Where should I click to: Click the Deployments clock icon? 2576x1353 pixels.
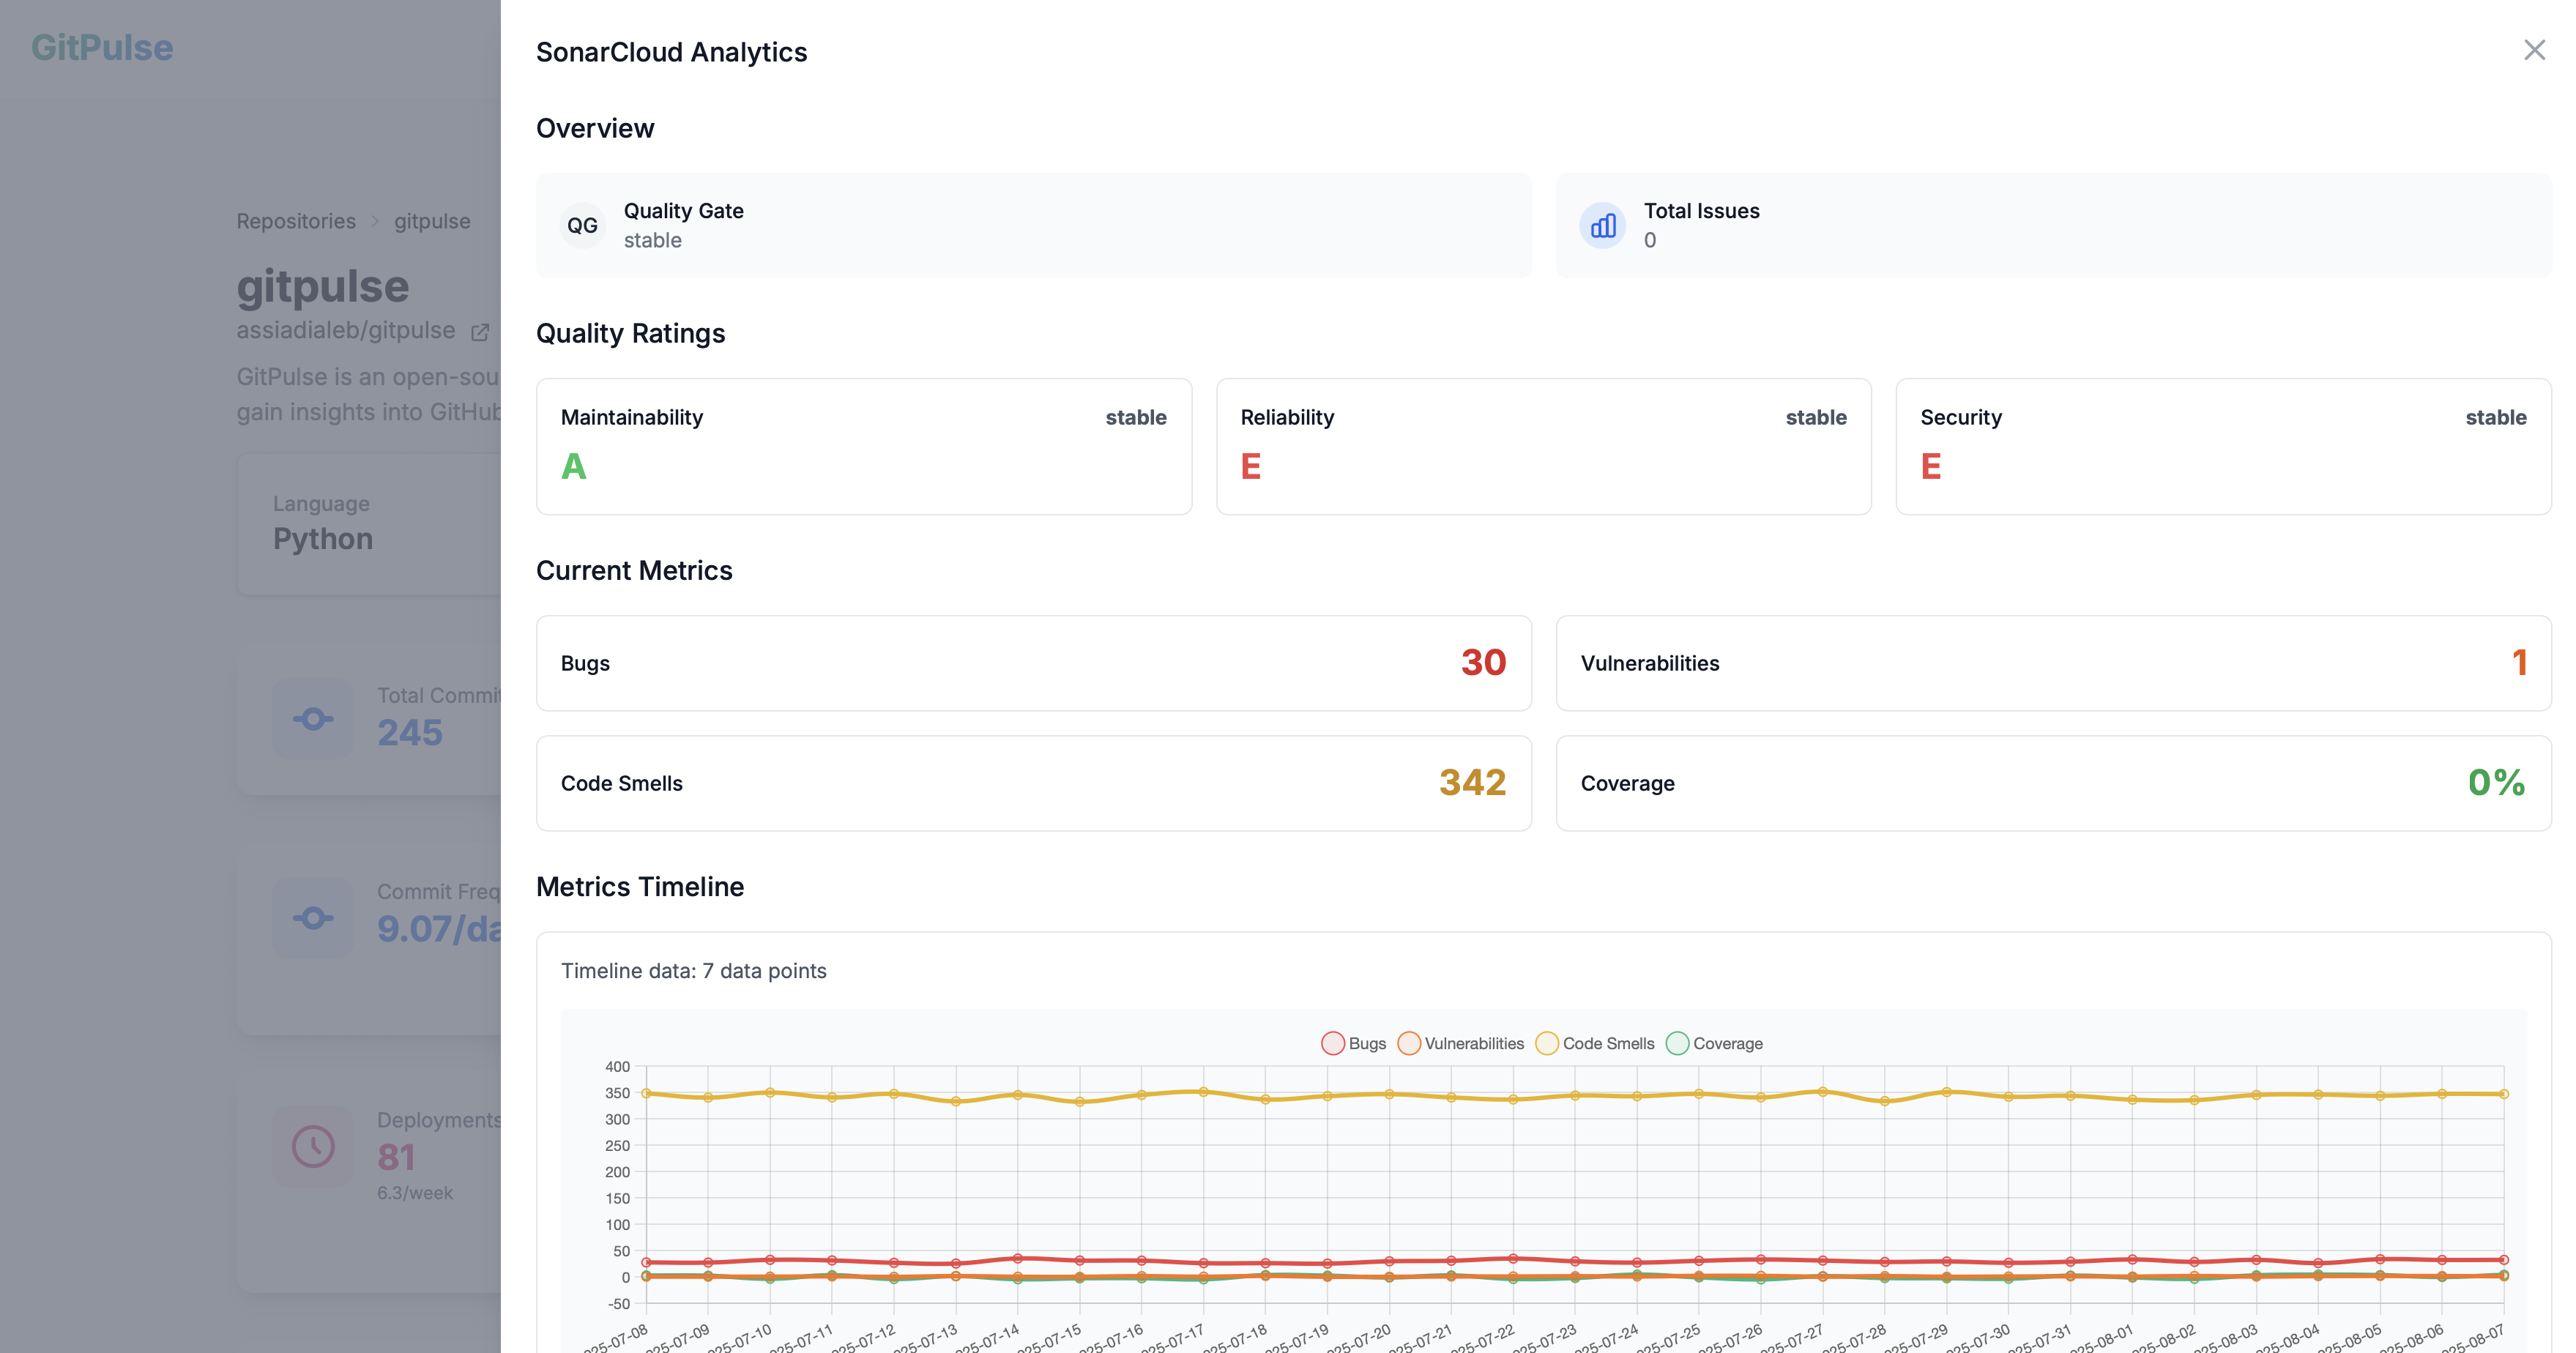click(313, 1147)
